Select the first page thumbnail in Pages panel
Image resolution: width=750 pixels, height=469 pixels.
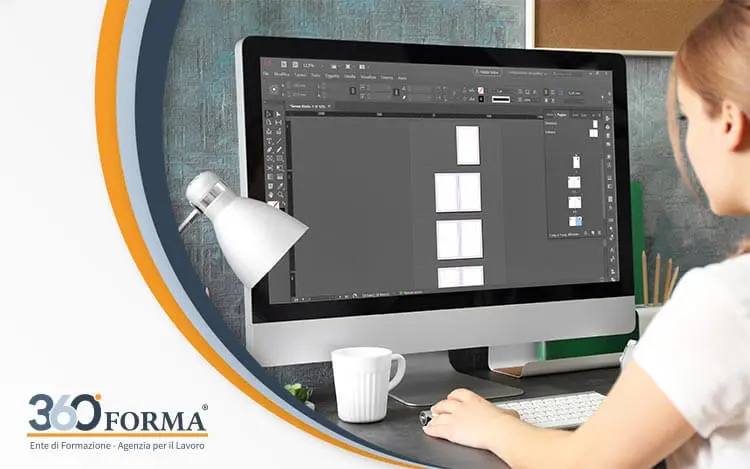point(576,160)
